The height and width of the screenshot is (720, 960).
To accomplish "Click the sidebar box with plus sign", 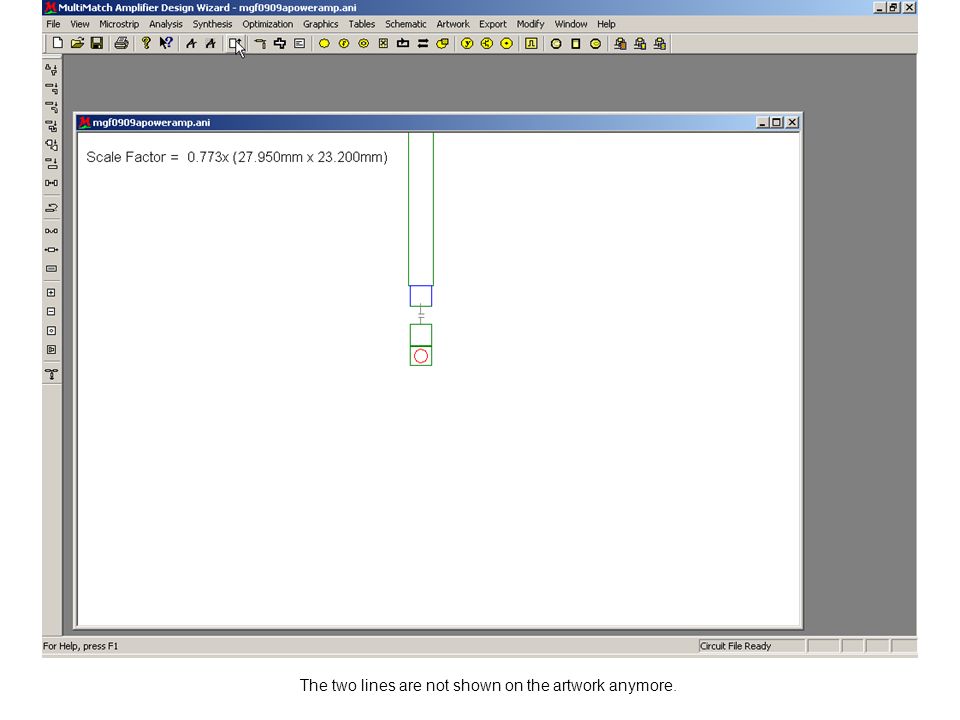I will 51,293.
